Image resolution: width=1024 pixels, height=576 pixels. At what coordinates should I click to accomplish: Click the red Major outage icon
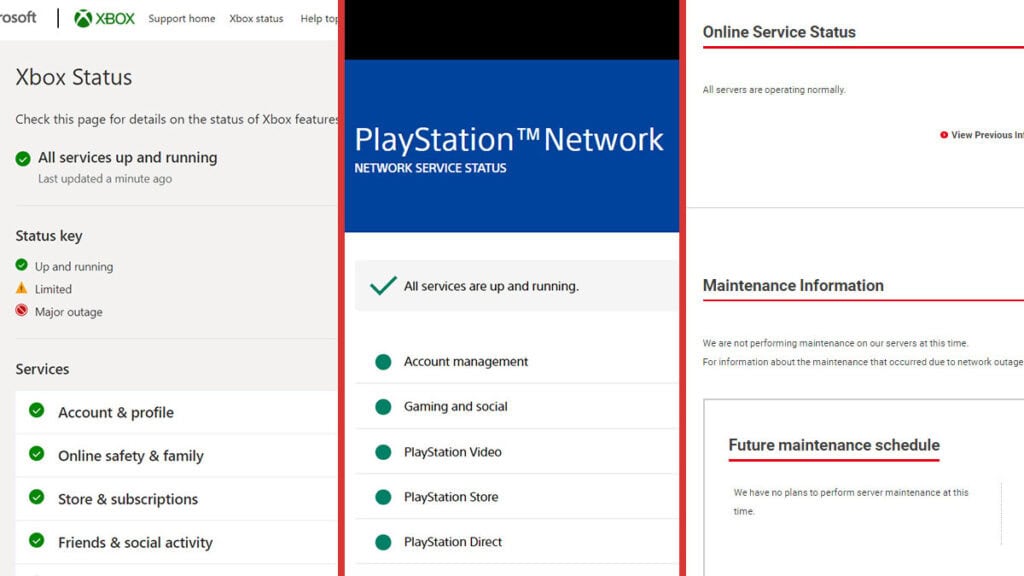point(21,311)
